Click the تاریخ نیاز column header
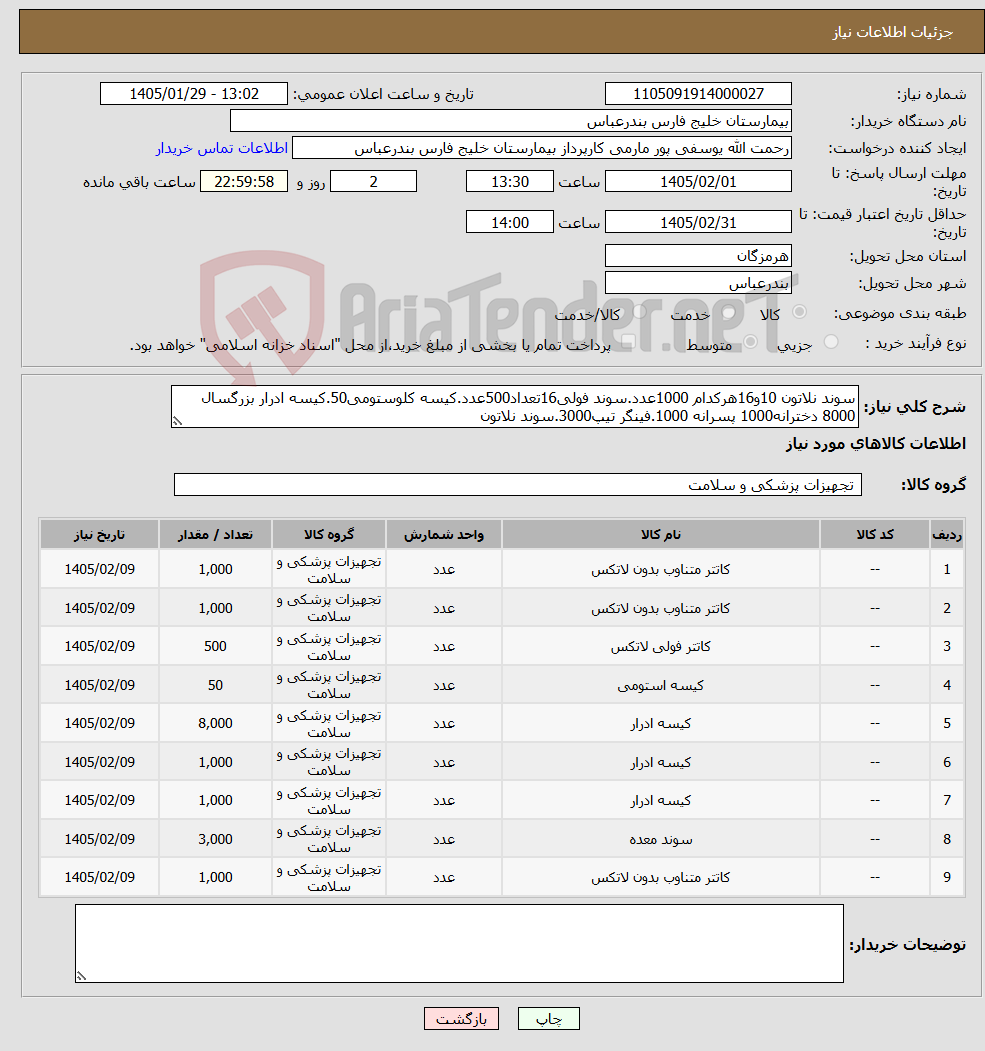This screenshot has height=1051, width=985. tap(99, 535)
